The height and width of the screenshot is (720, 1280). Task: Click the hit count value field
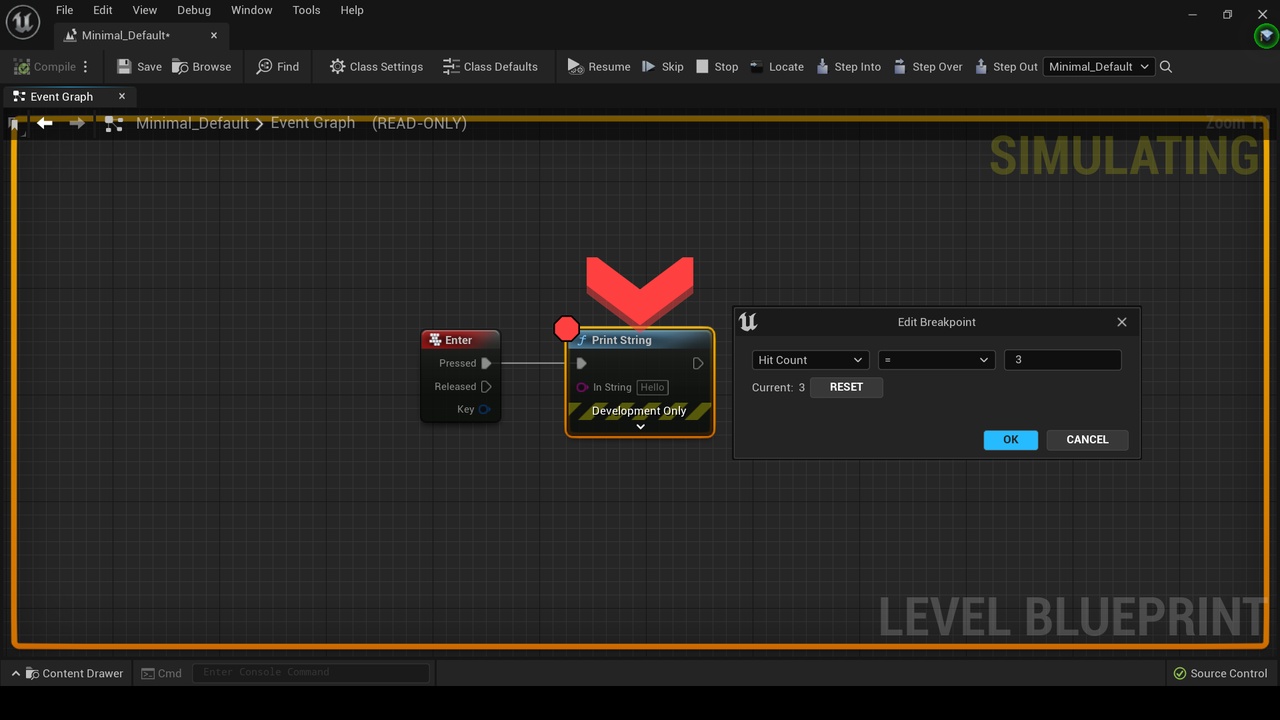[1062, 360]
